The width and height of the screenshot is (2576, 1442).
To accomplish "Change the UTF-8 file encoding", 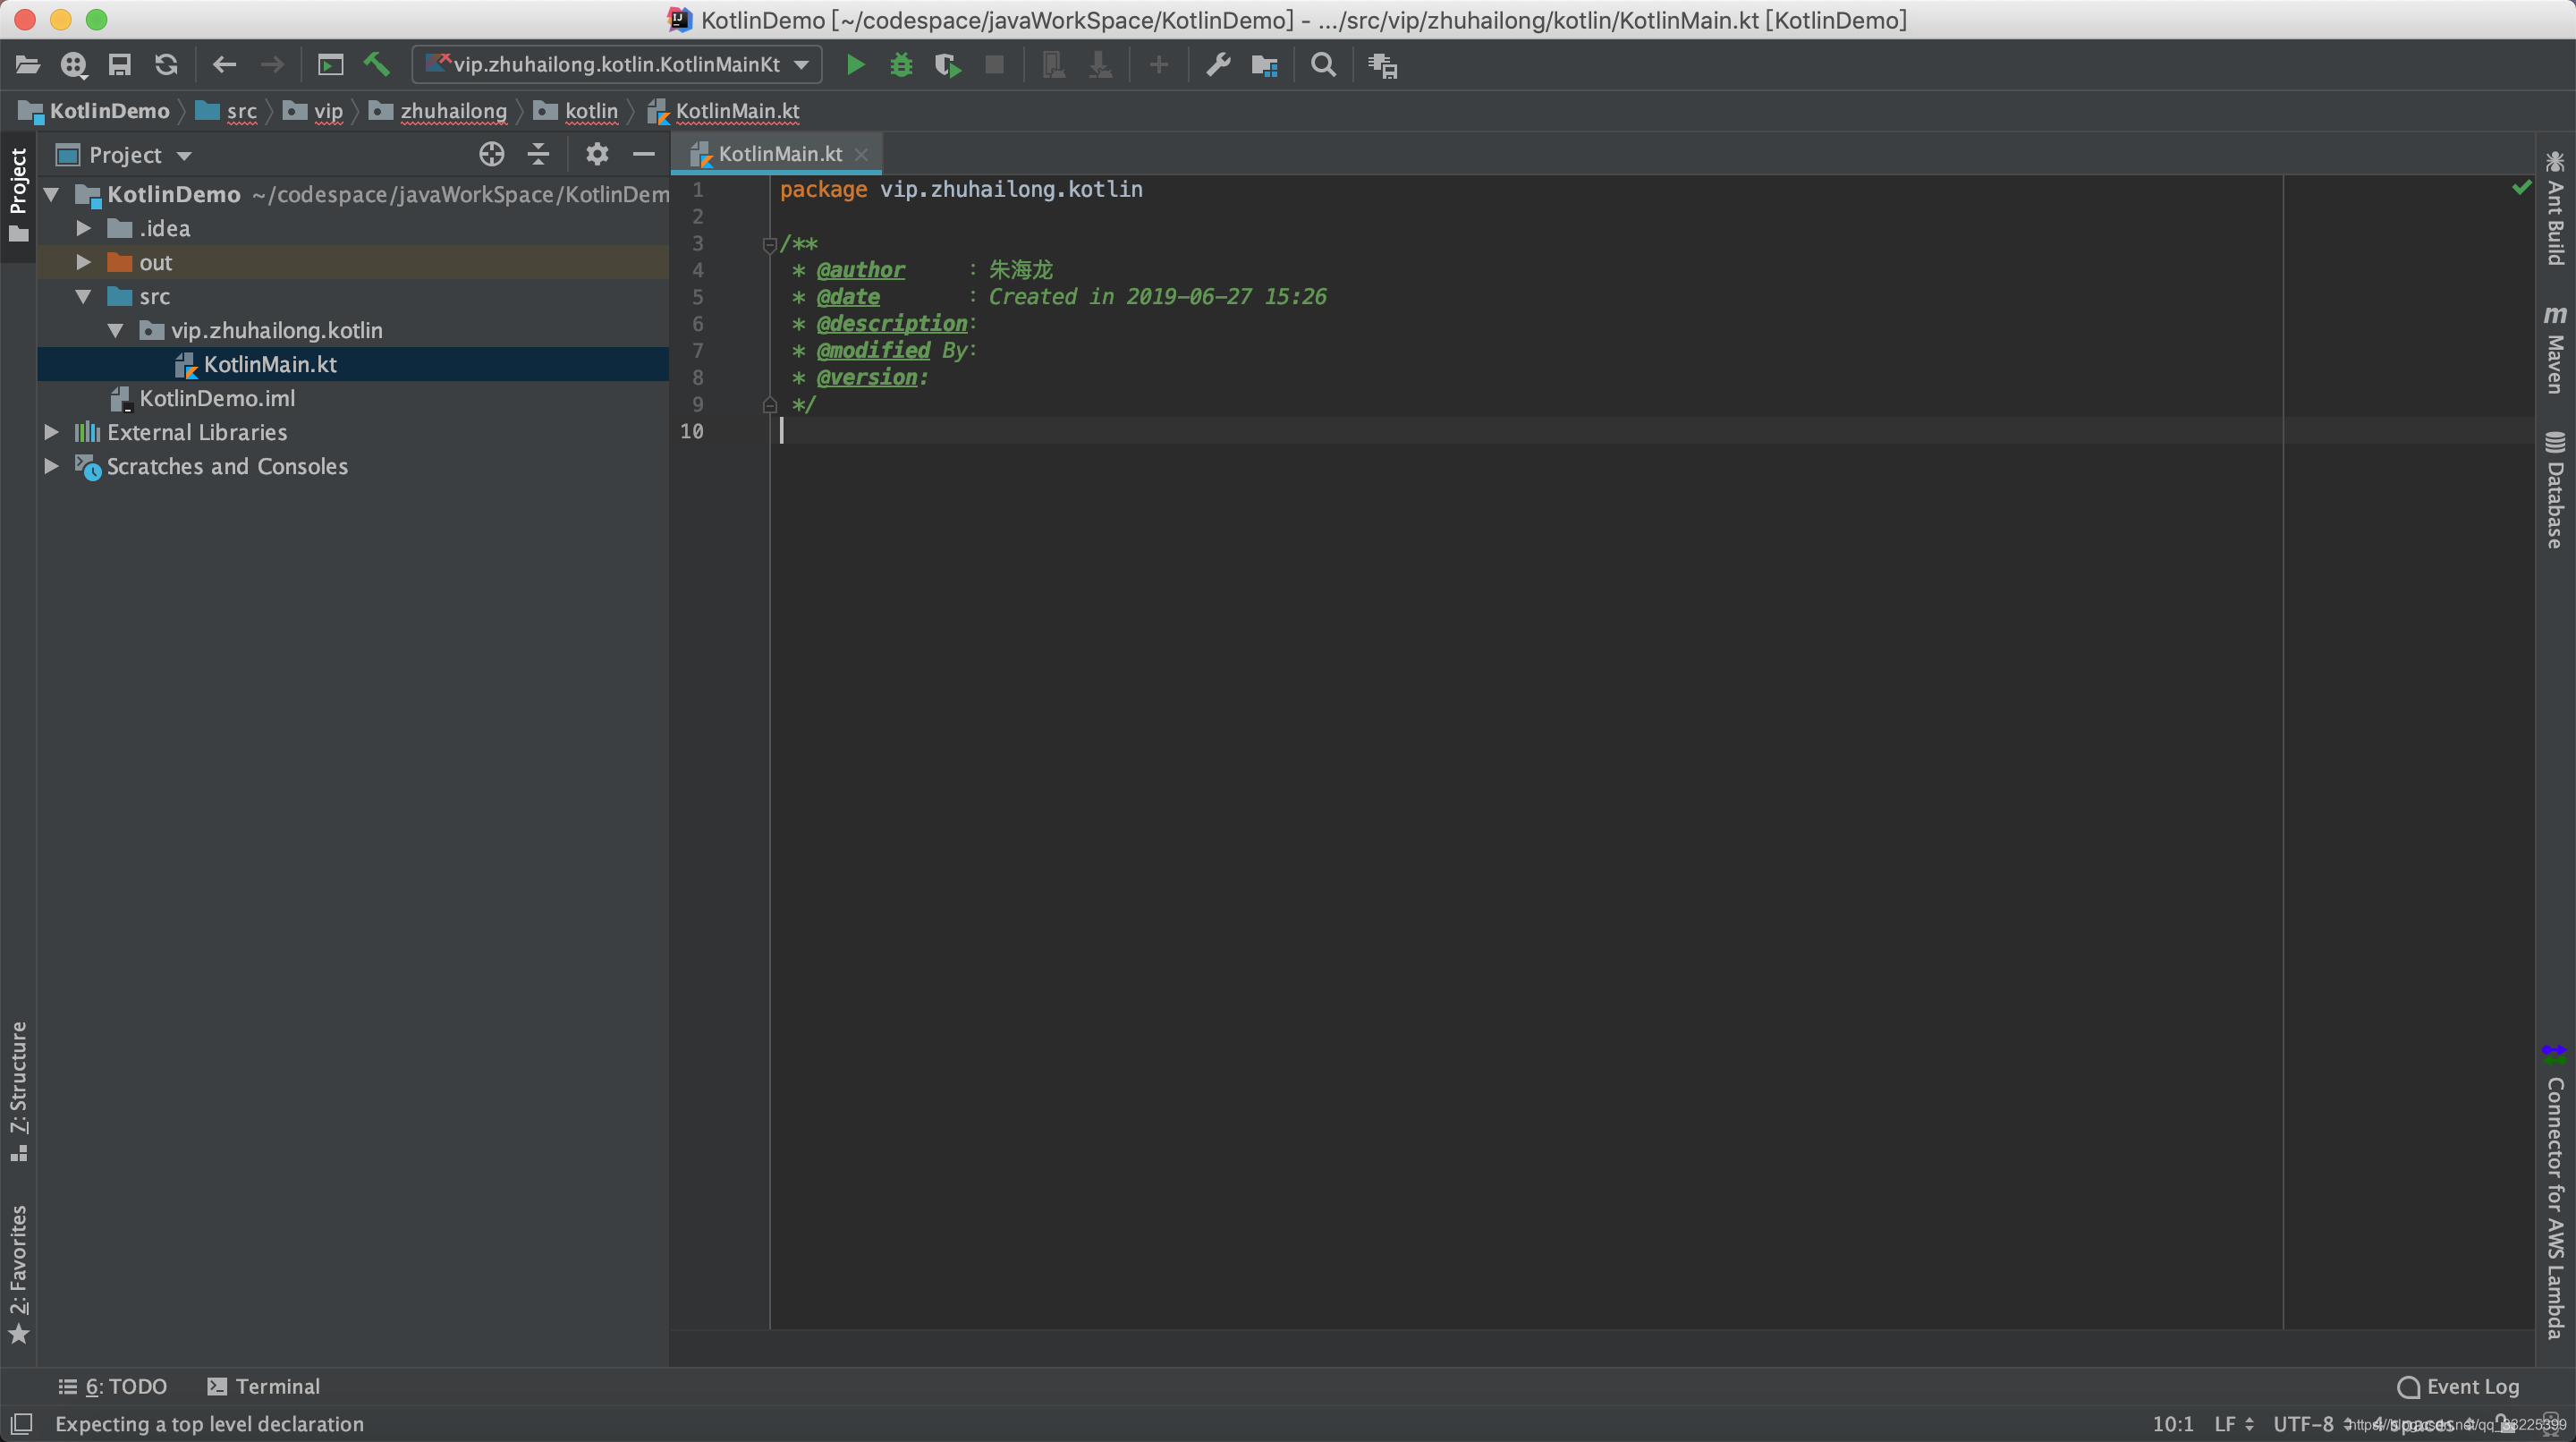I will click(x=2312, y=1423).
